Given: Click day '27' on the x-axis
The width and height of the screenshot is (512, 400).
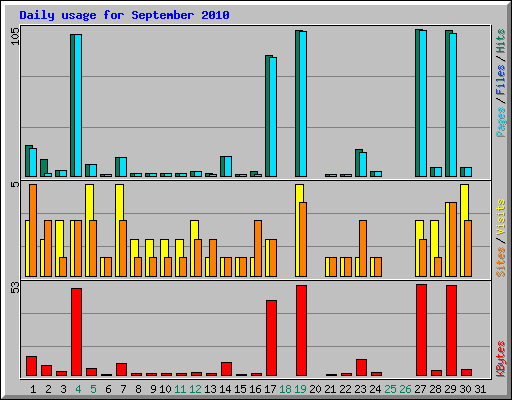Looking at the screenshot, I should pyautogui.click(x=421, y=389).
